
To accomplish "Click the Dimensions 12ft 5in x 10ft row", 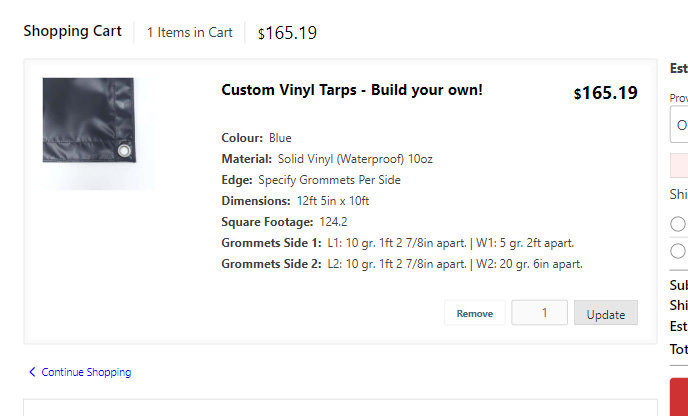I will 295,201.
